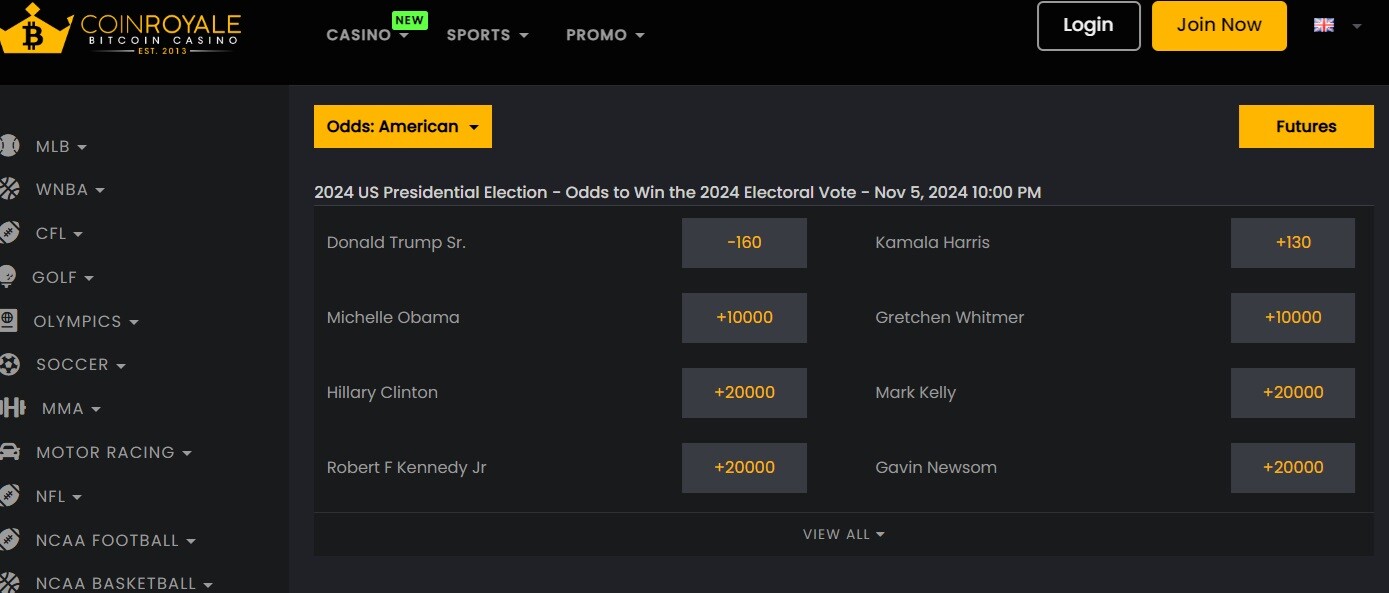1389x593 pixels.
Task: Open the SPORTS navigation menu
Action: [487, 35]
